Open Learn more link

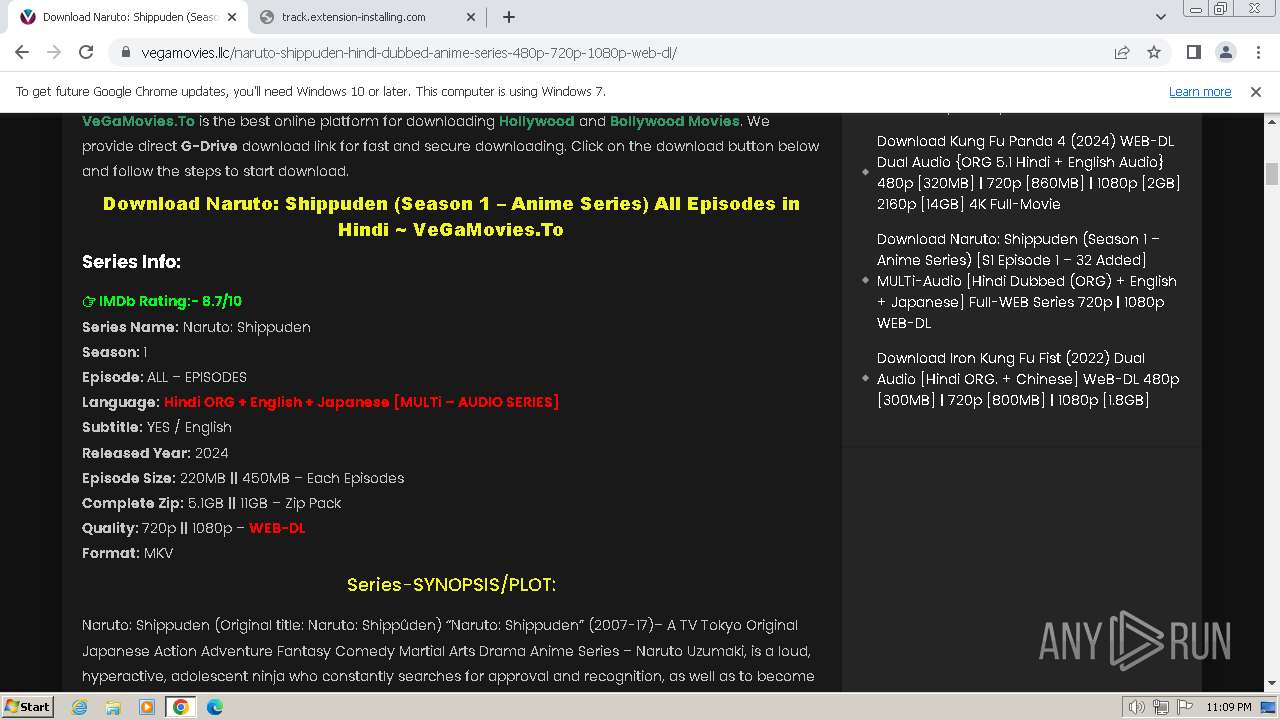[x=1200, y=91]
